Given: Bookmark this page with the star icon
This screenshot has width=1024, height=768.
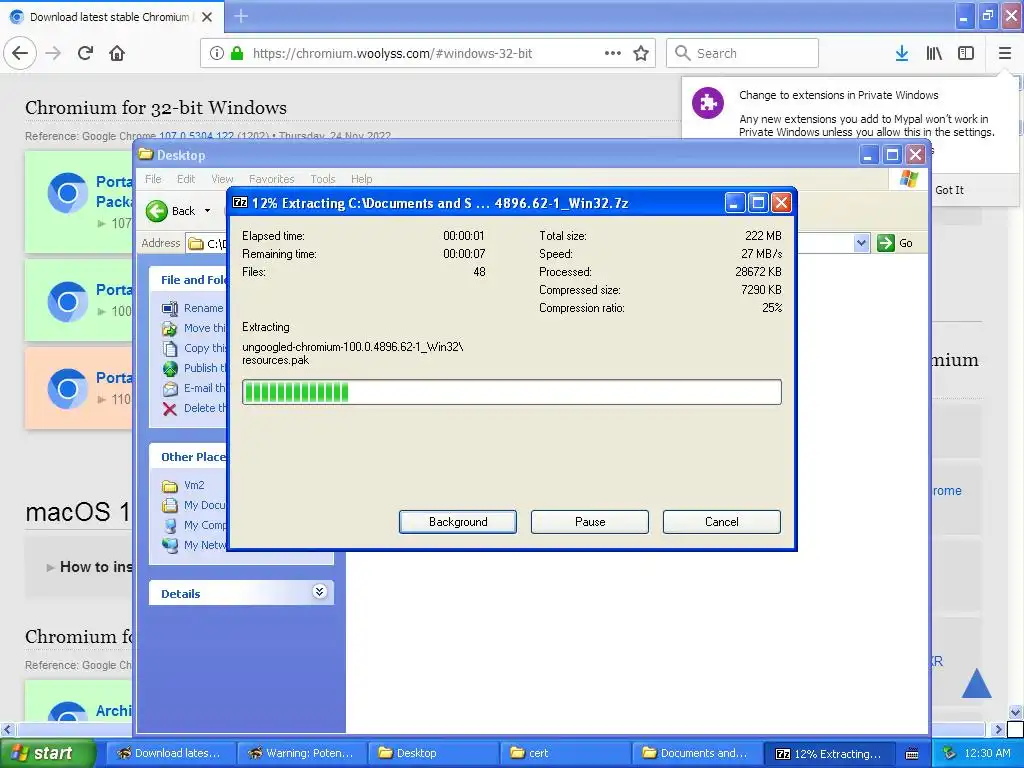Looking at the screenshot, I should [641, 53].
